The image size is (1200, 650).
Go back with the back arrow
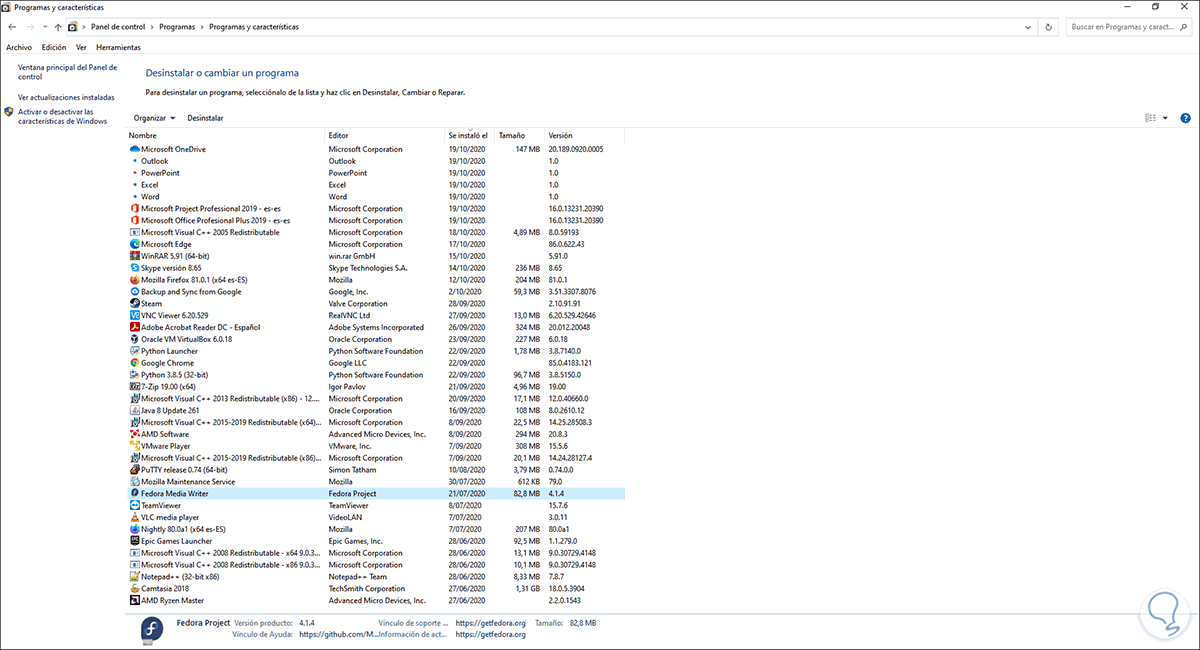(12, 27)
